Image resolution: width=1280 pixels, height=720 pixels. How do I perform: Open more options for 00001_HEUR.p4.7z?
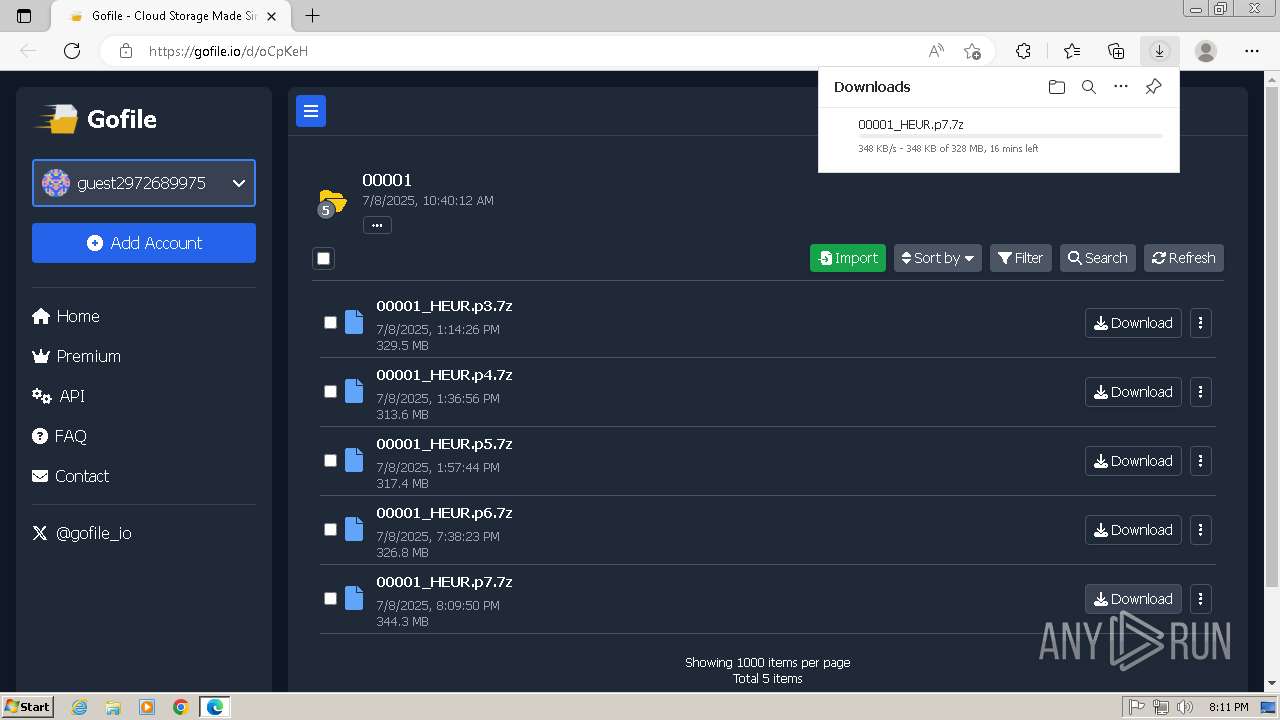coord(1200,392)
